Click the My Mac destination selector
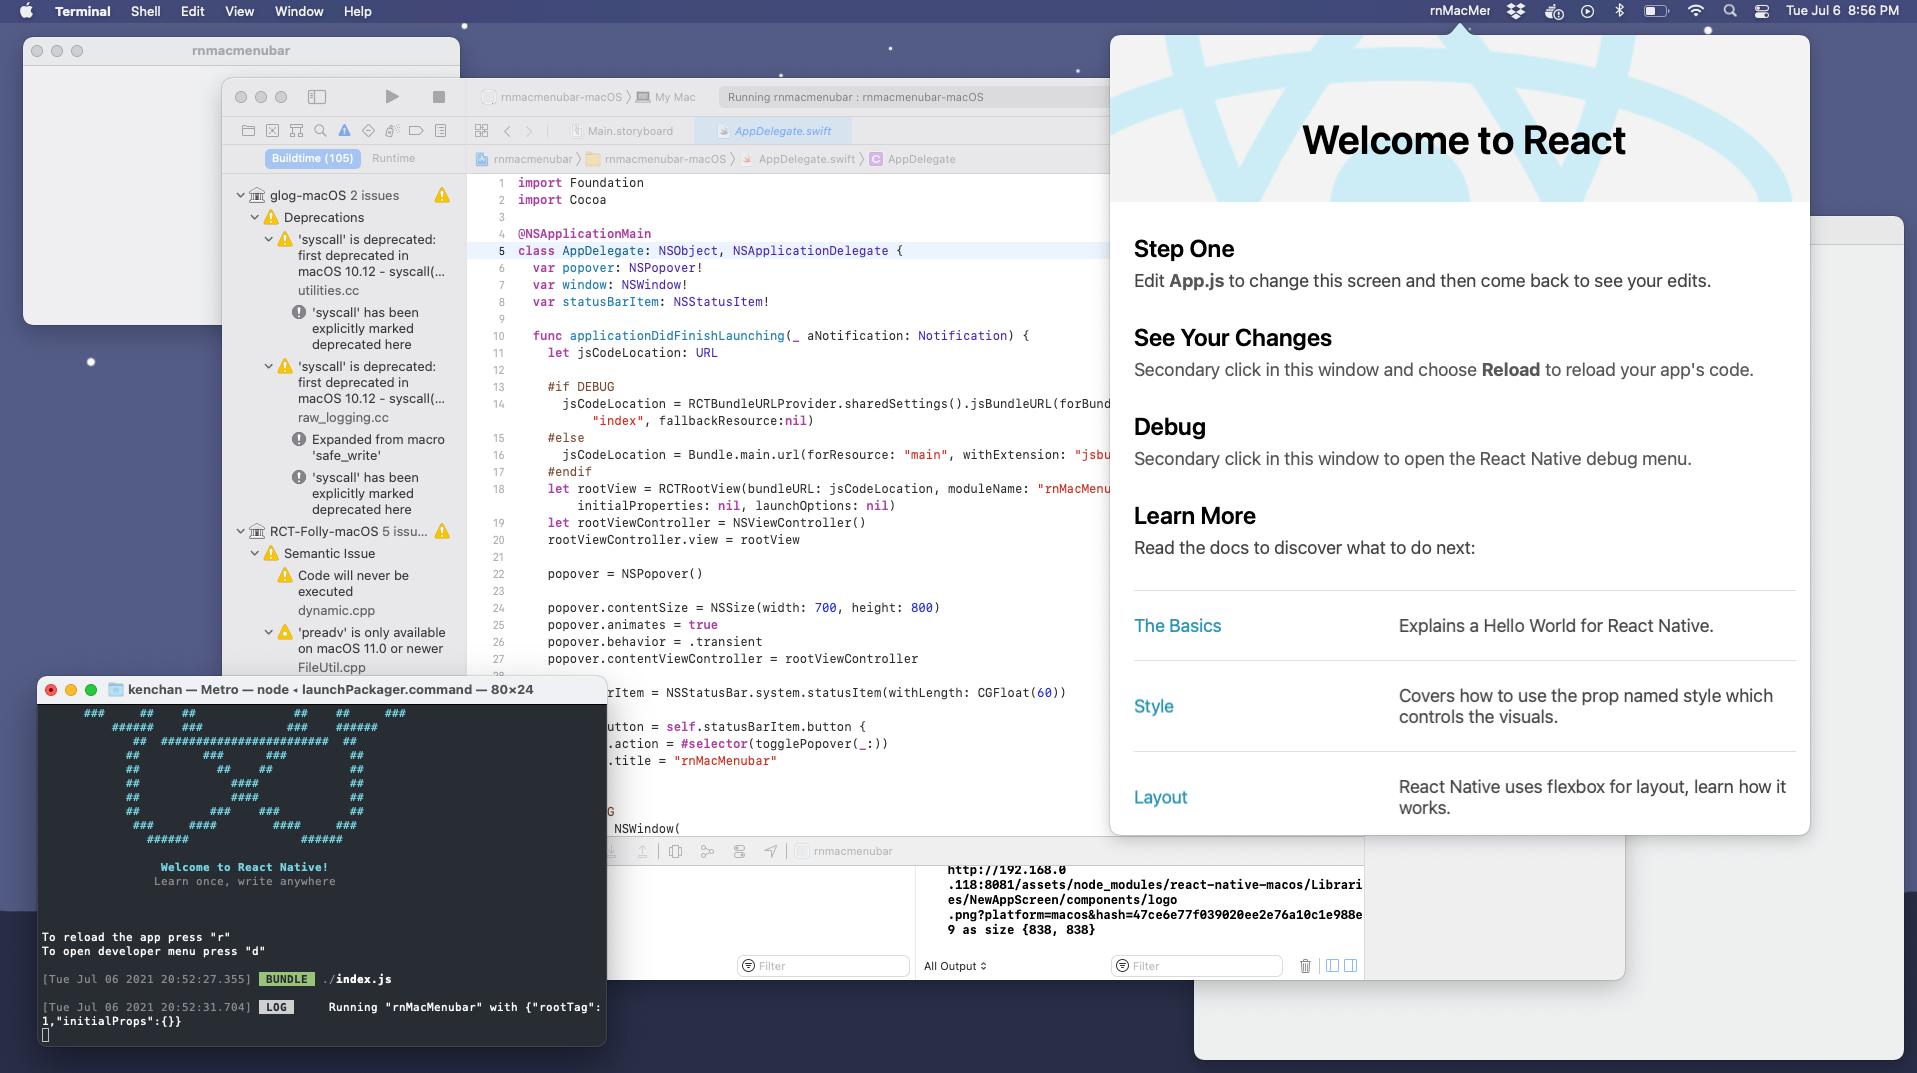Image resolution: width=1917 pixels, height=1073 pixels. point(666,97)
